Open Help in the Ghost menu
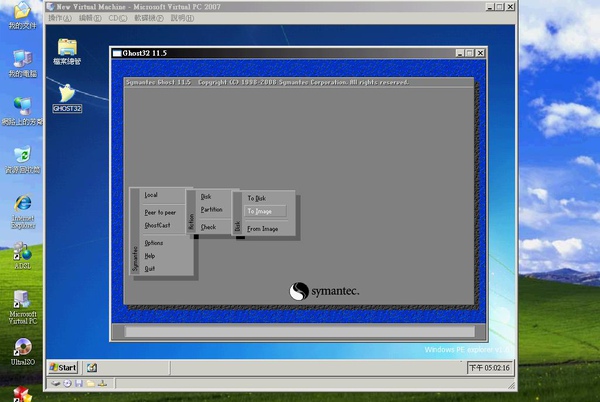Viewport: 600px width, 402px height. 150,256
